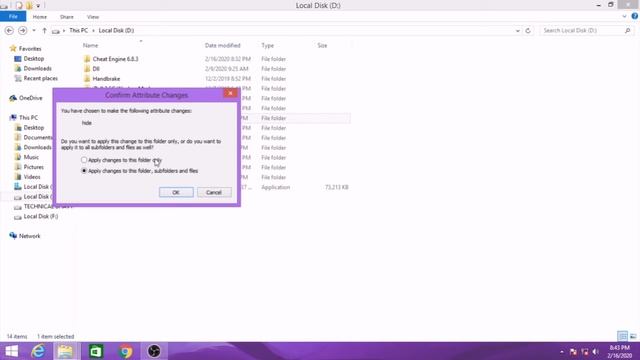Sort files by Type column
The width and height of the screenshot is (640, 360).
267,45
